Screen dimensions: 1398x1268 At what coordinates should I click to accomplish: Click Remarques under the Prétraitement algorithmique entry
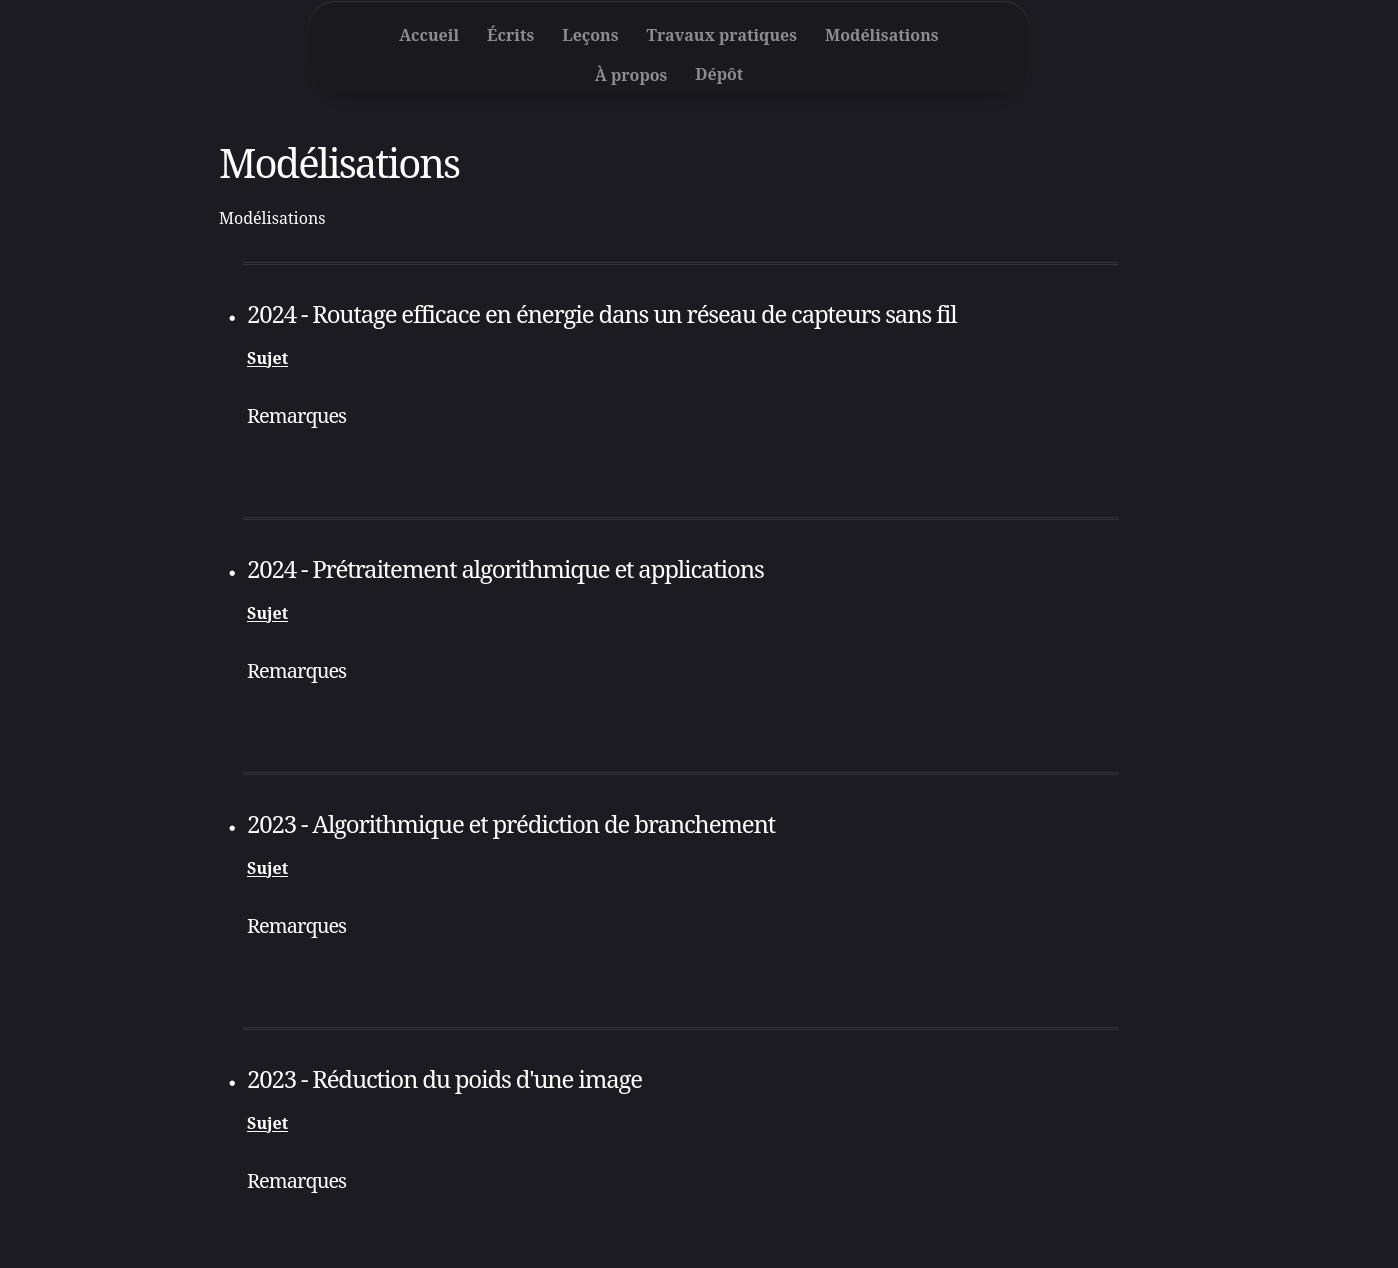tap(296, 671)
